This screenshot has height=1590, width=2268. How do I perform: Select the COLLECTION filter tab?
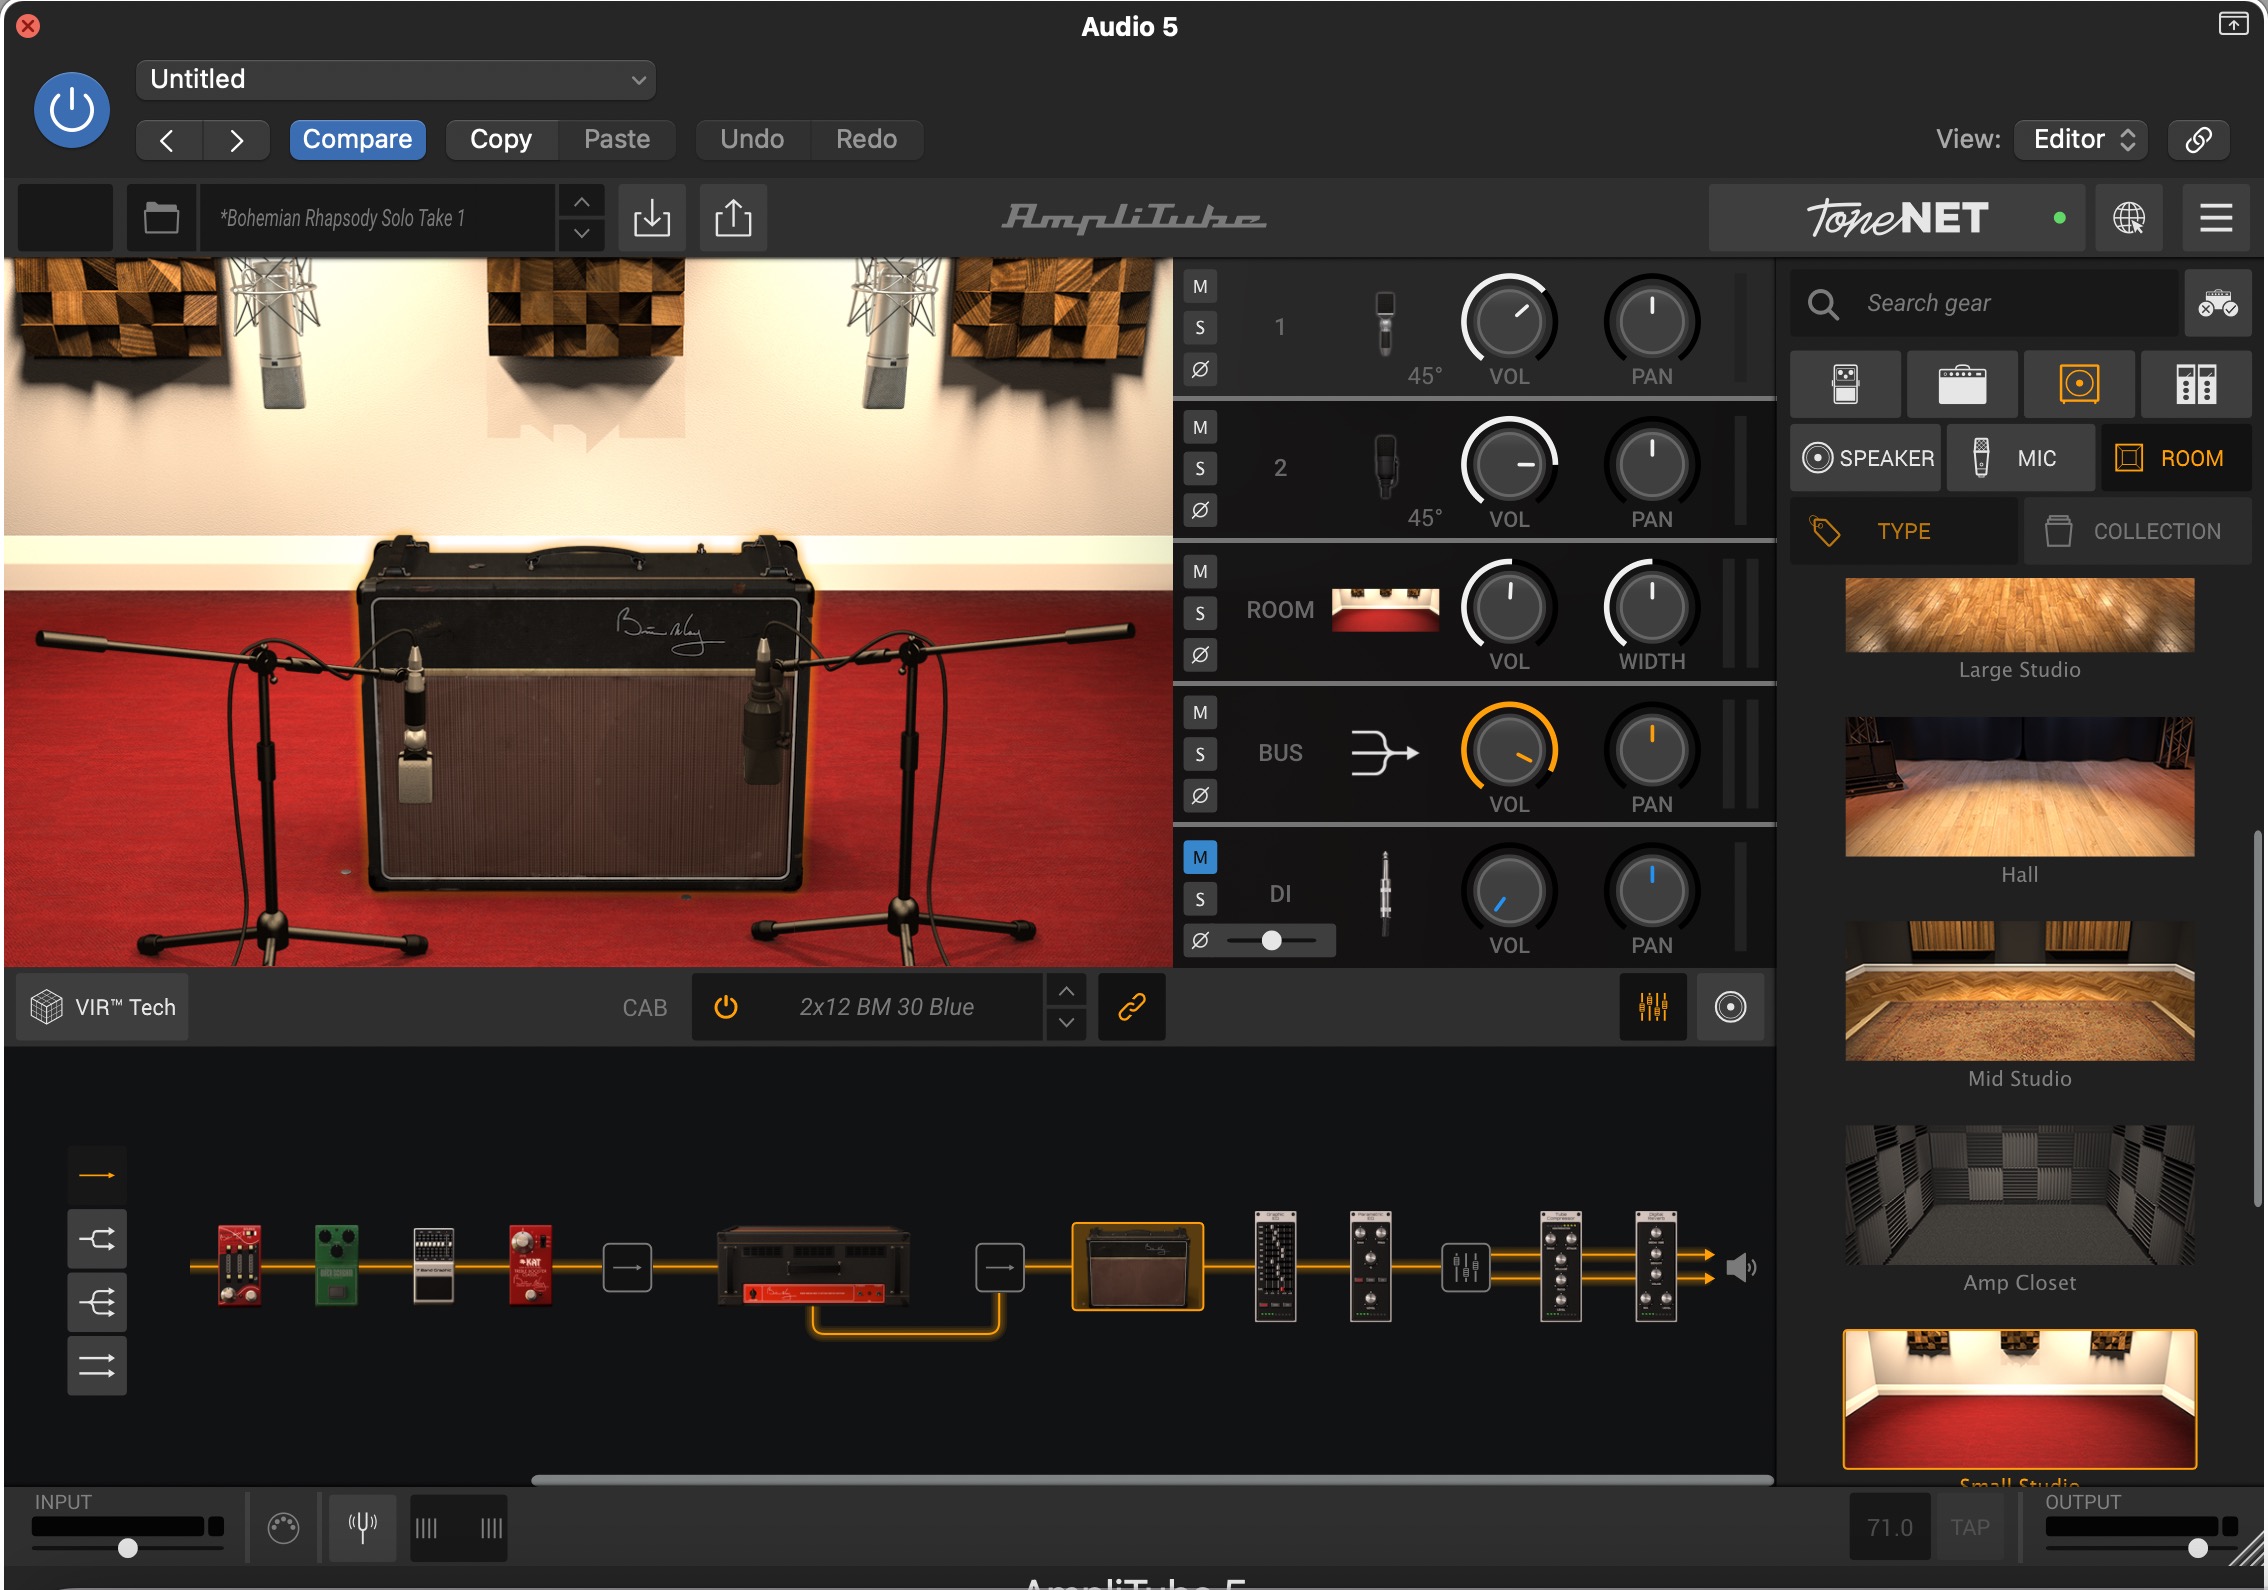point(2138,531)
